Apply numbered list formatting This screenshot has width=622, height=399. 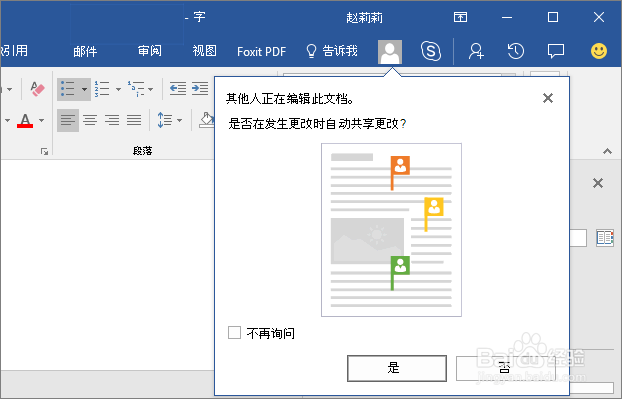pos(102,89)
